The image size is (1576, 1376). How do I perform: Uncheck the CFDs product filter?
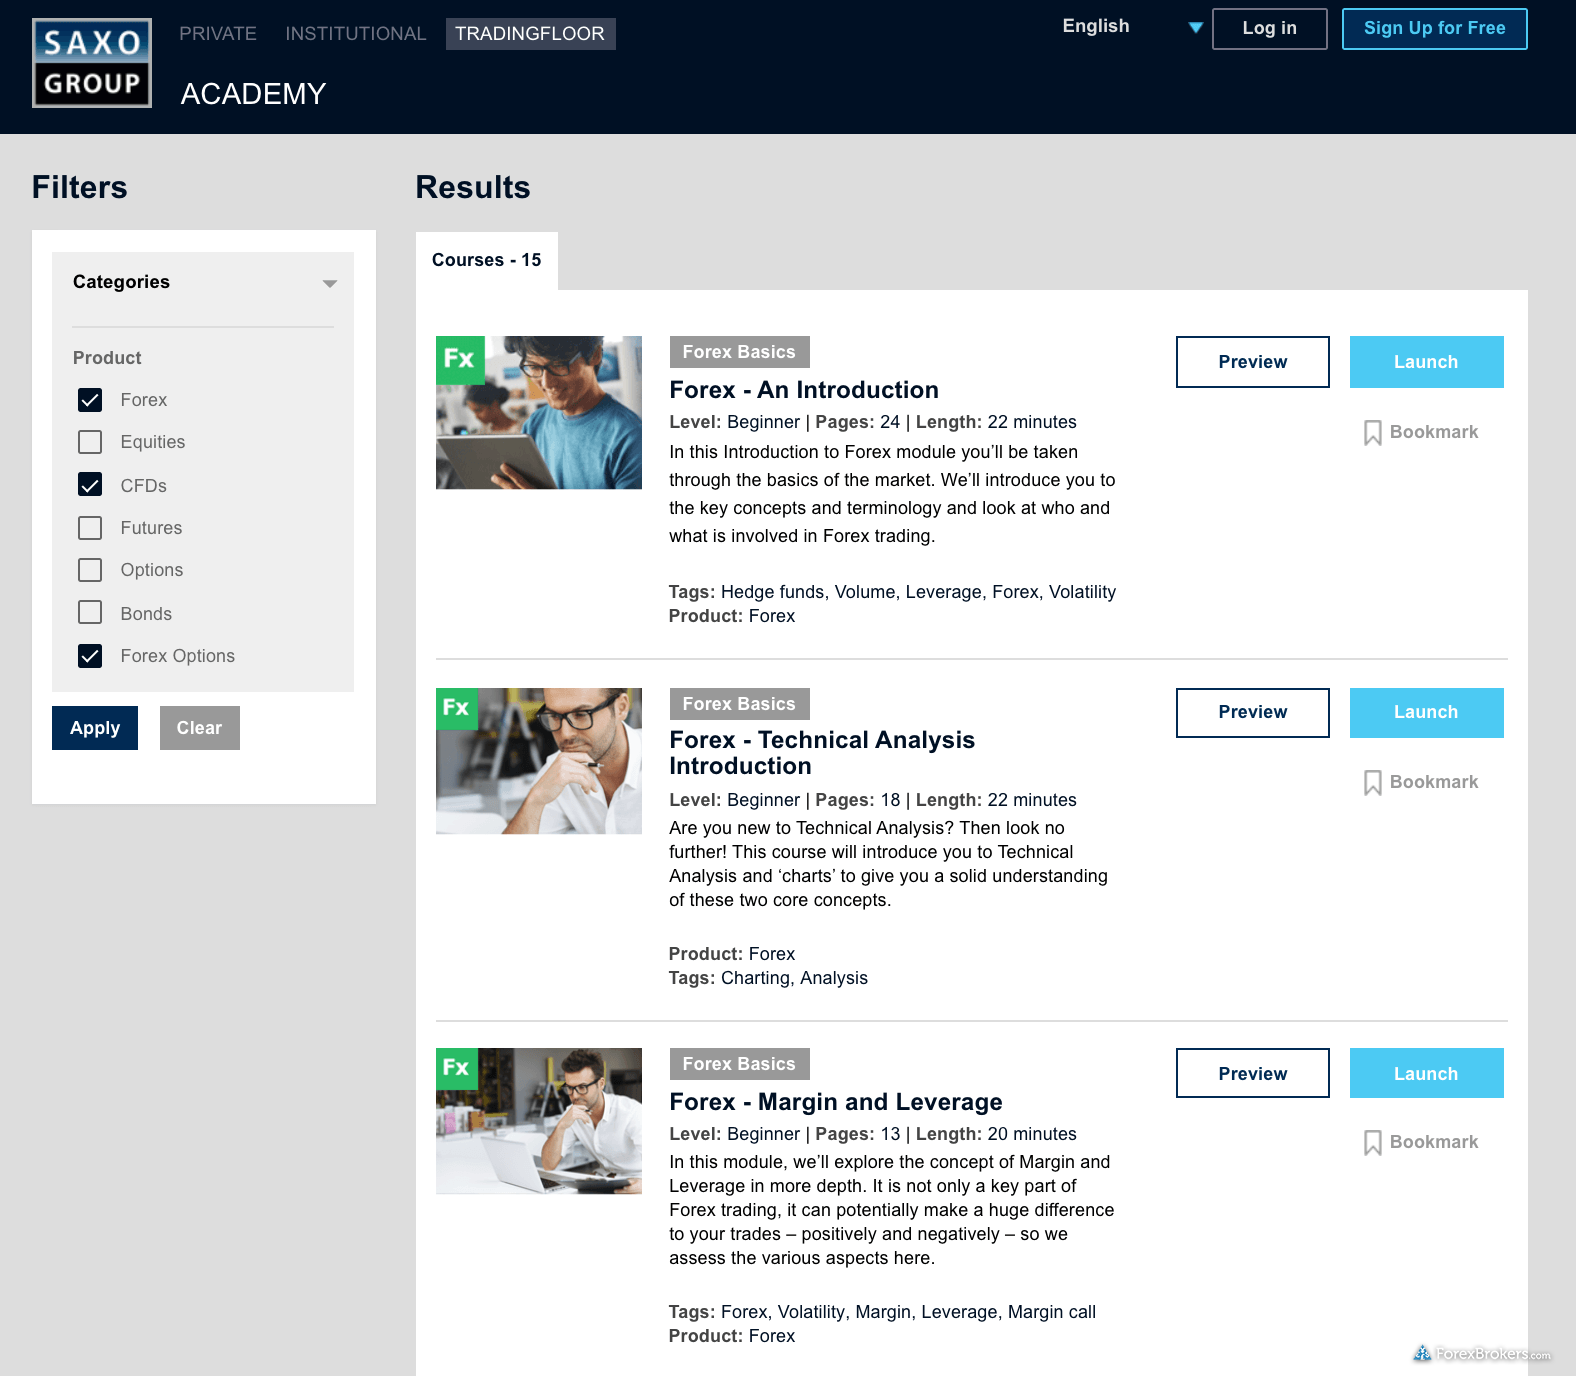[x=90, y=485]
